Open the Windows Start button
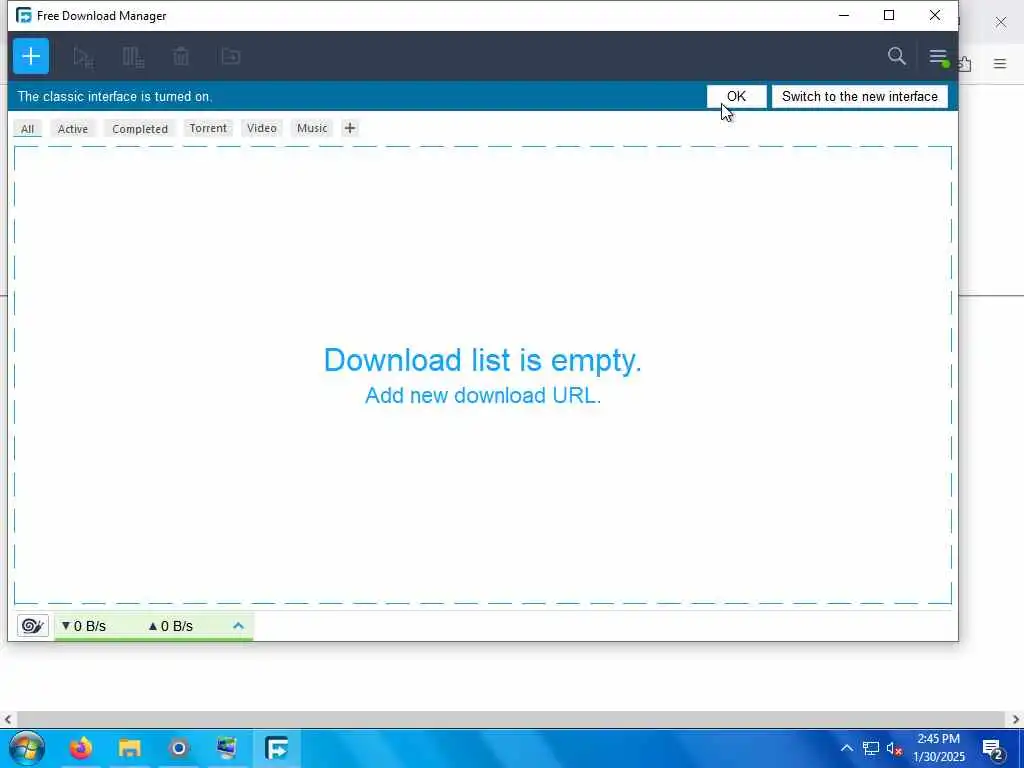The height and width of the screenshot is (768, 1024). [x=27, y=748]
